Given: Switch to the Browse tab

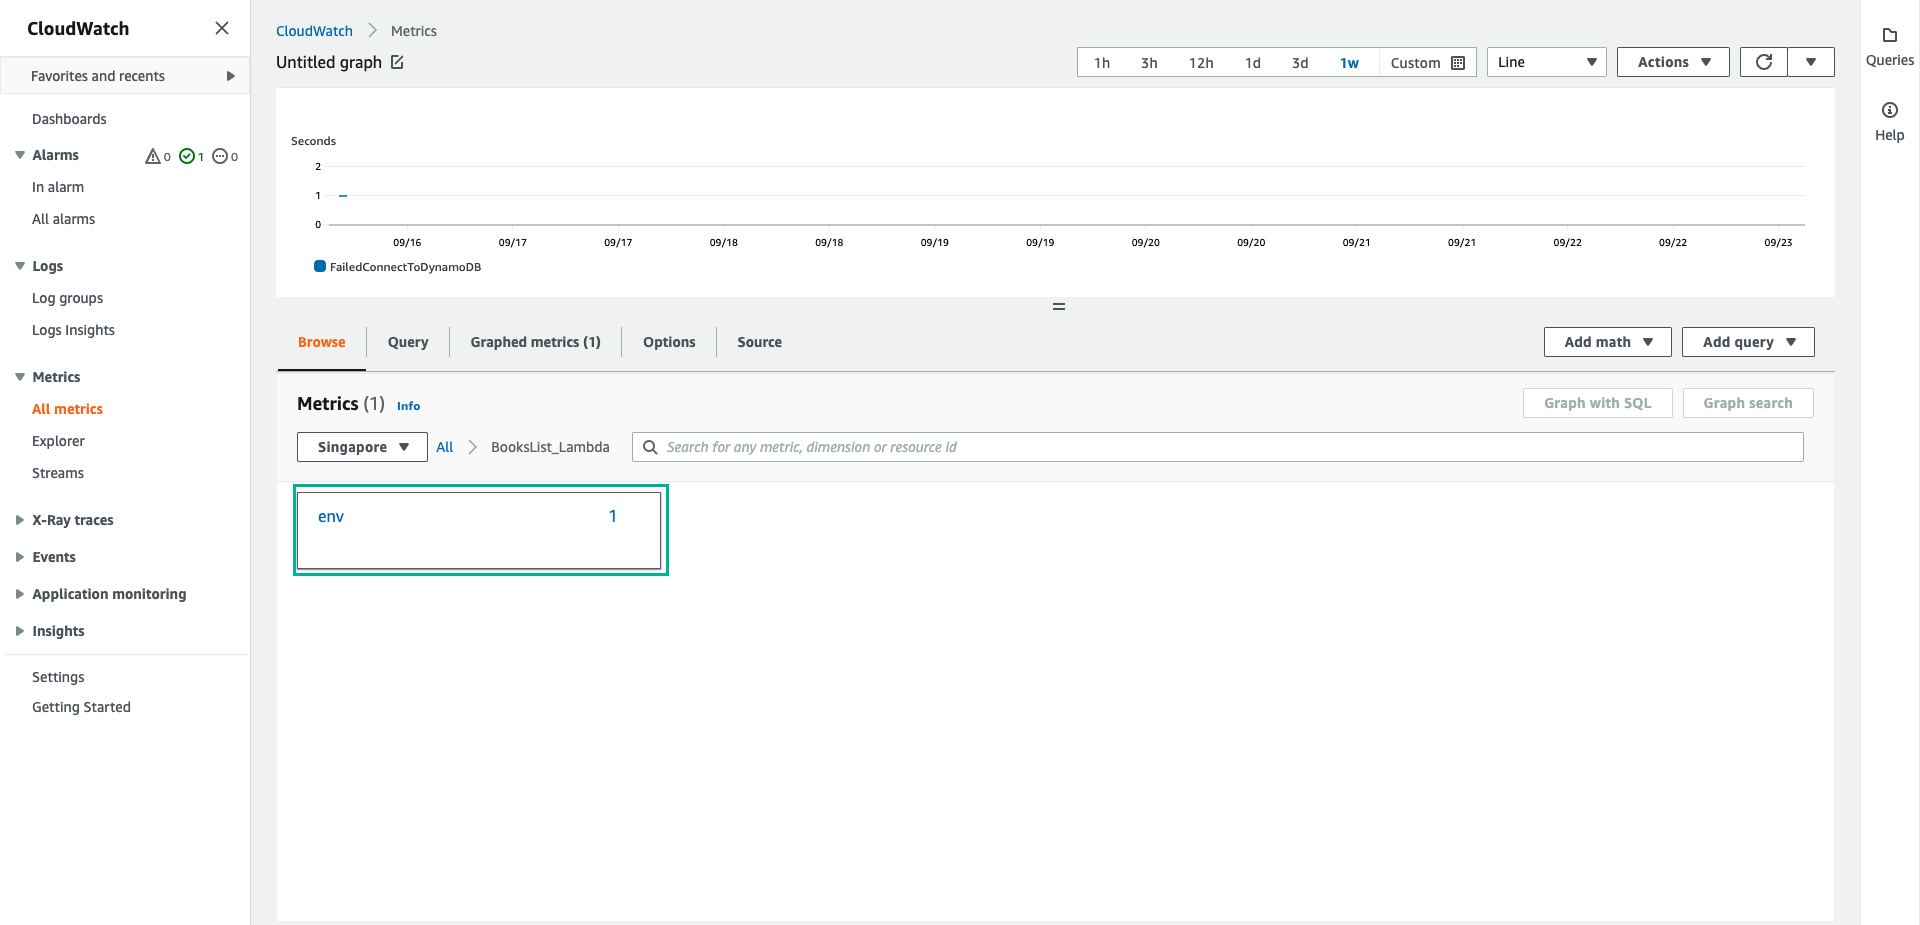Looking at the screenshot, I should click(321, 342).
